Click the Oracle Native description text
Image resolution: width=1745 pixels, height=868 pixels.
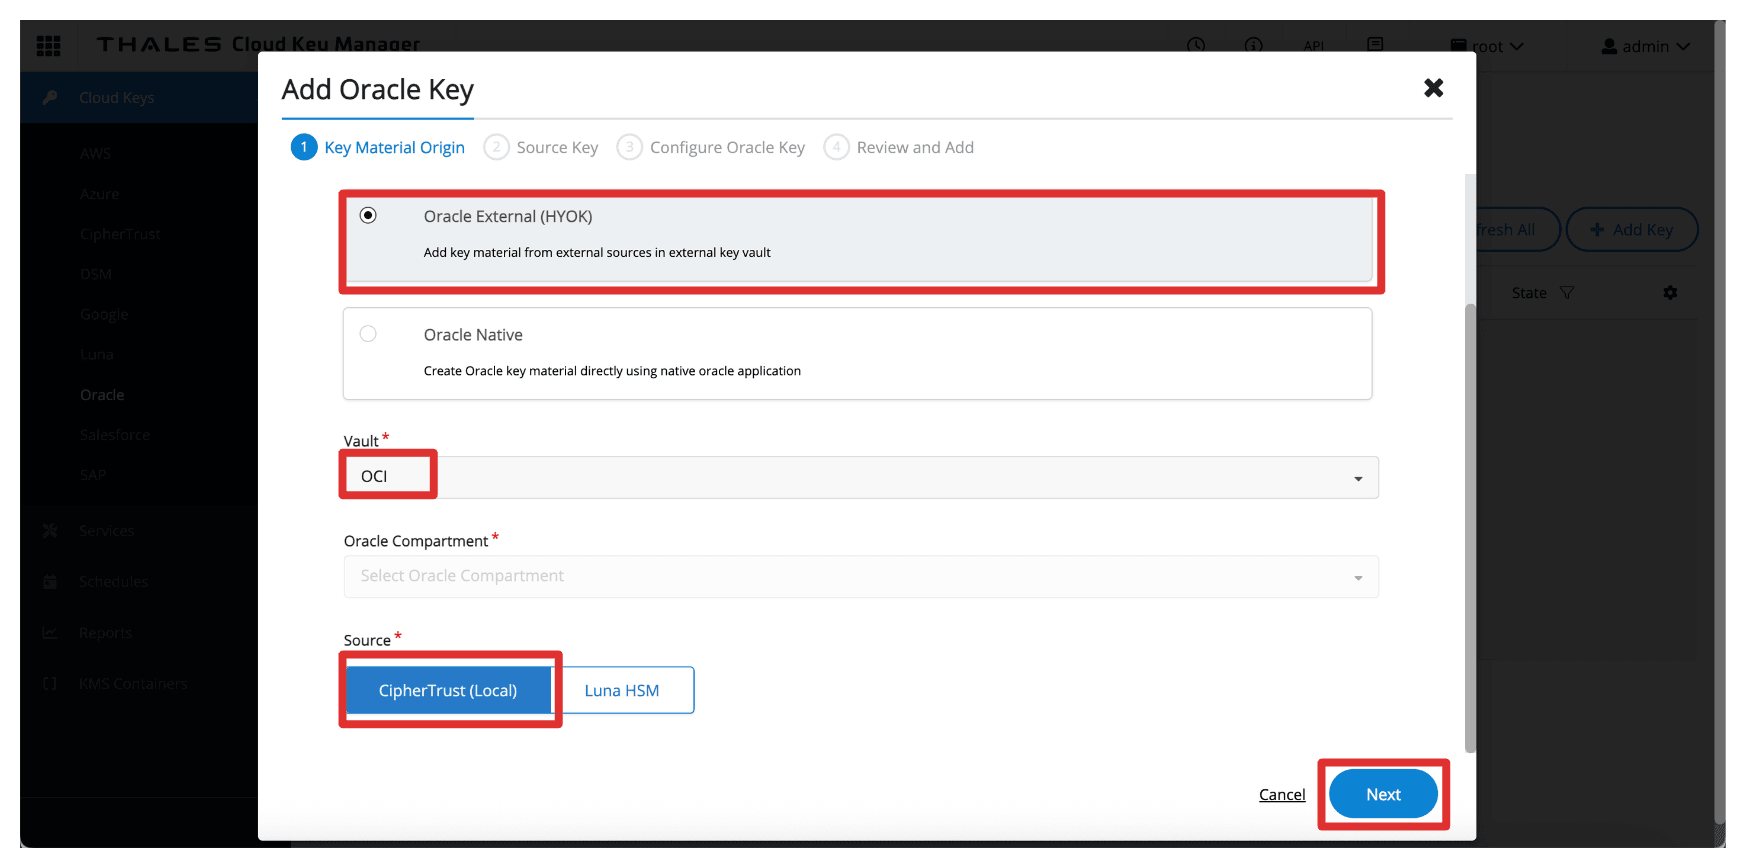[x=612, y=370]
